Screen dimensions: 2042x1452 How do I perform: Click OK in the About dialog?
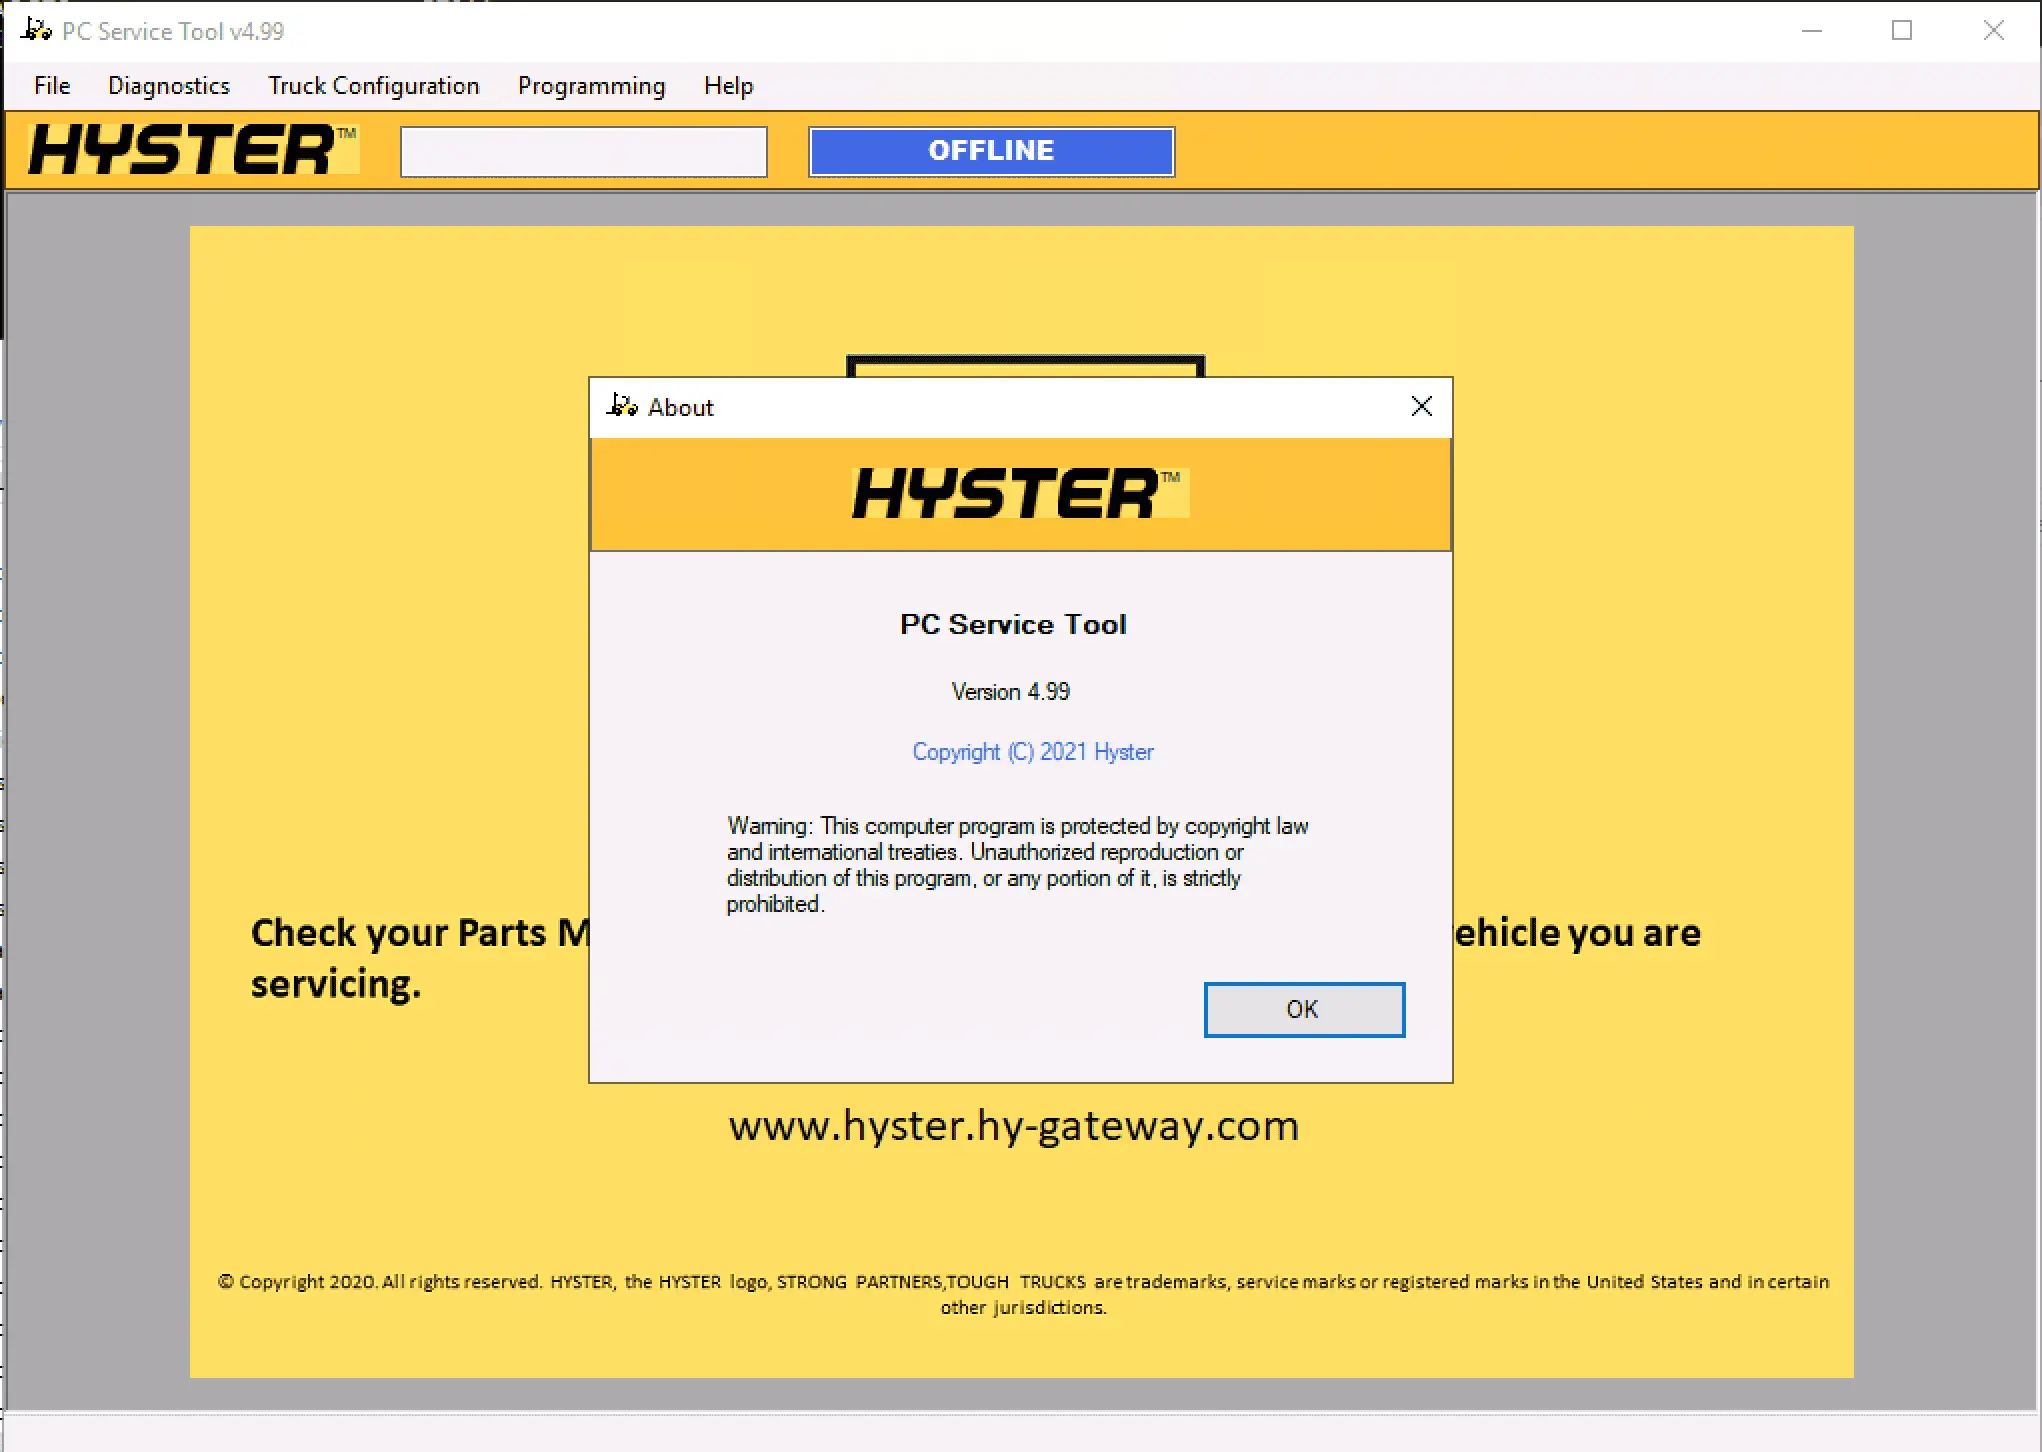click(x=1304, y=1009)
